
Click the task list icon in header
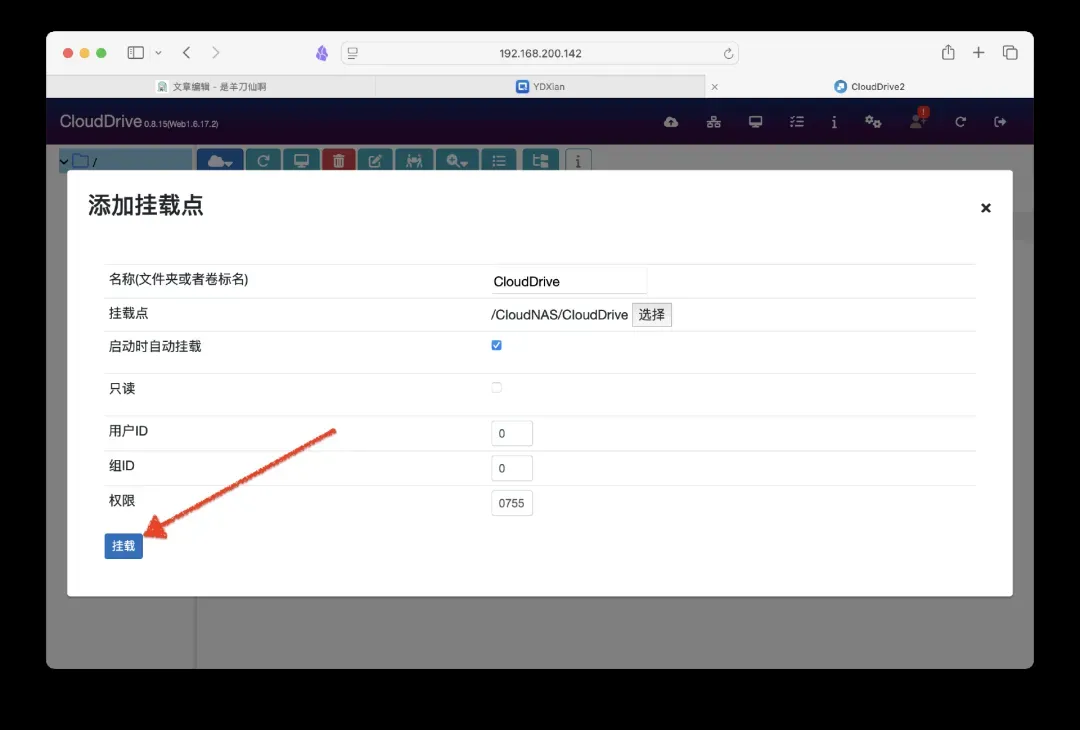[796, 122]
